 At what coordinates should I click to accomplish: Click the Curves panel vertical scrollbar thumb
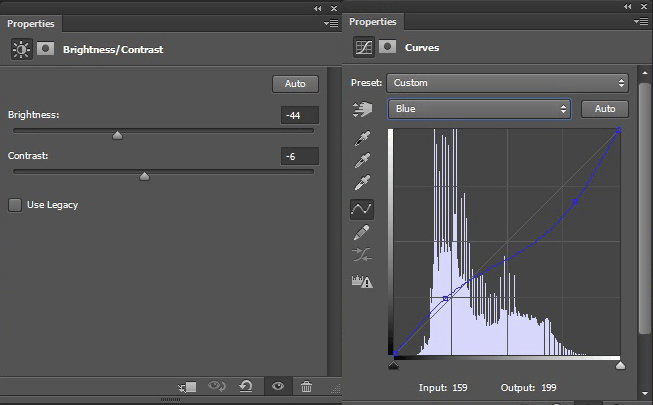(645, 208)
